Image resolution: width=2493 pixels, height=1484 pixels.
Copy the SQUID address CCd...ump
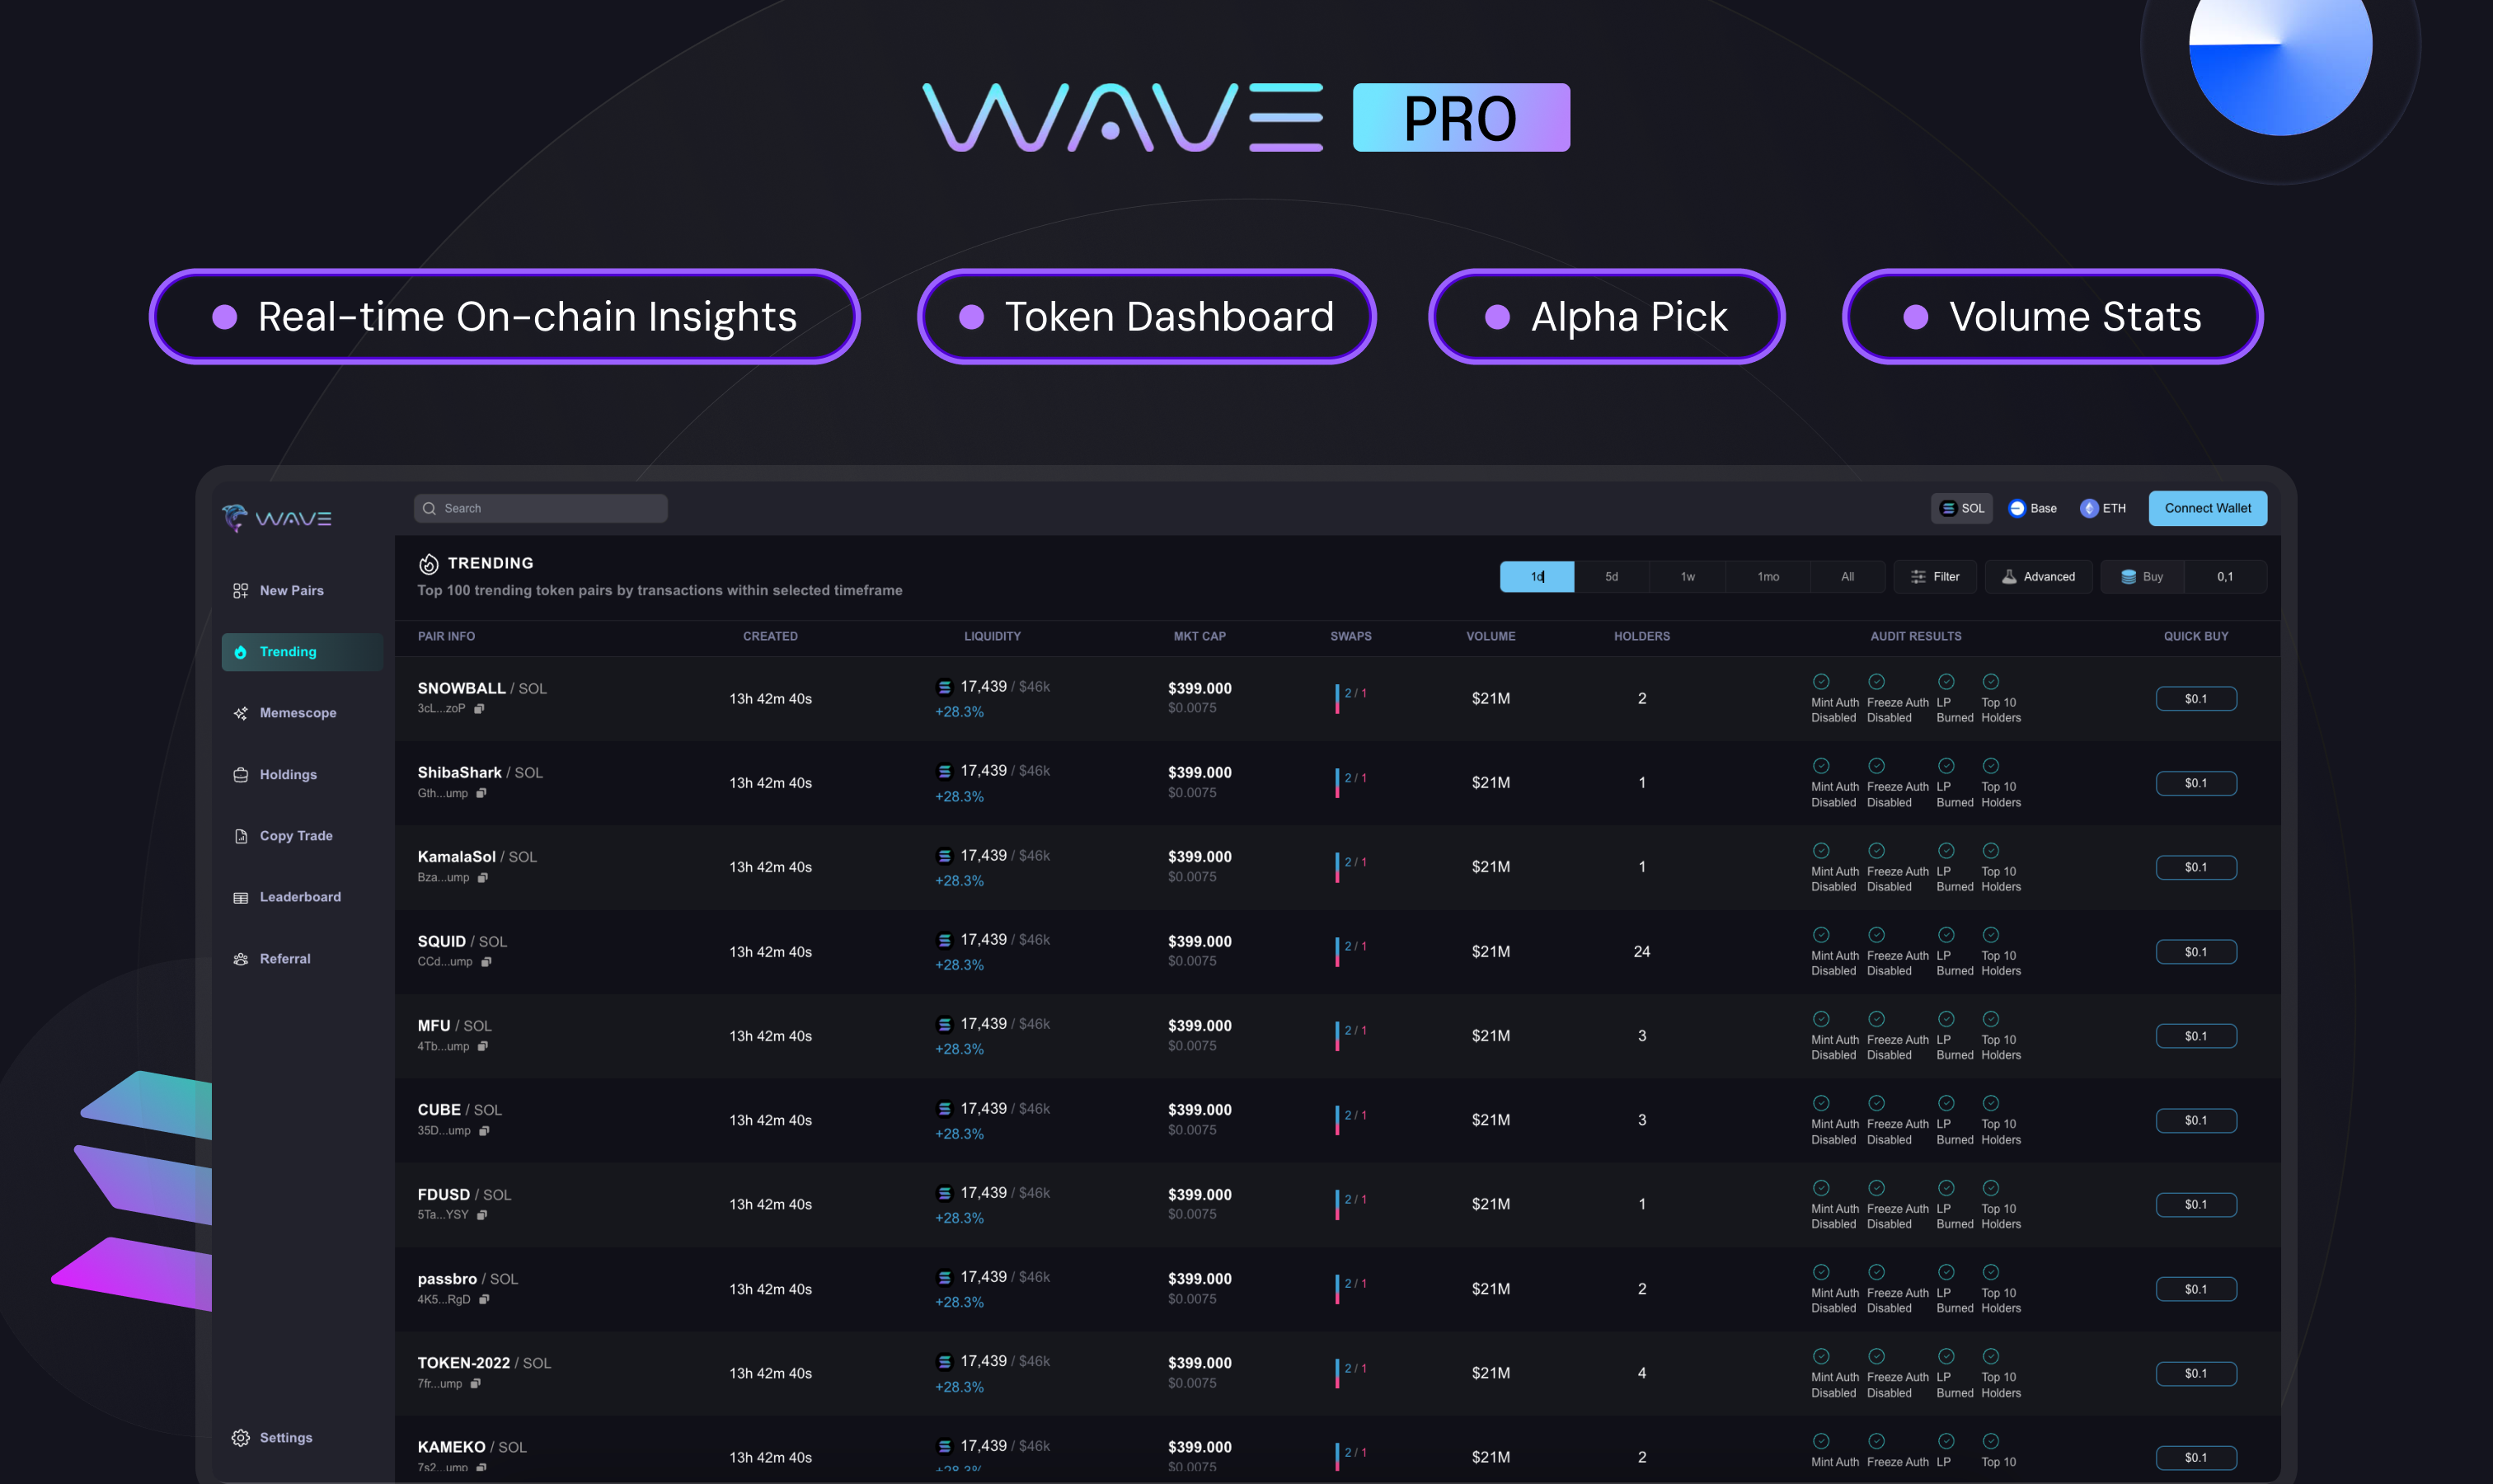(x=486, y=962)
